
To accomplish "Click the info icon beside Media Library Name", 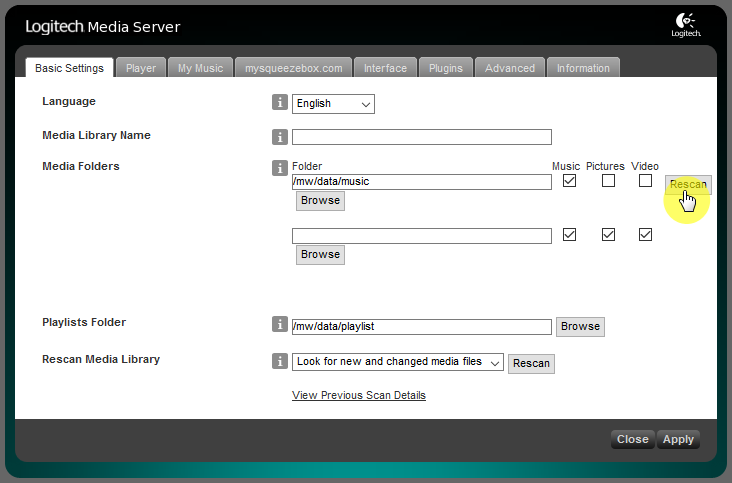I will tap(280, 137).
